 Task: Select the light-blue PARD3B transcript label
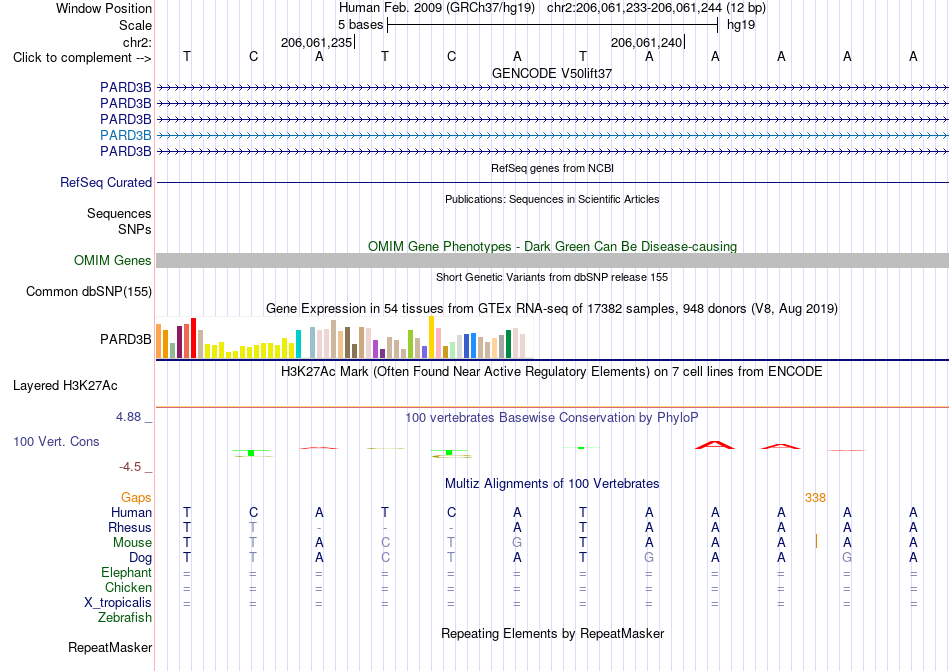[x=125, y=135]
